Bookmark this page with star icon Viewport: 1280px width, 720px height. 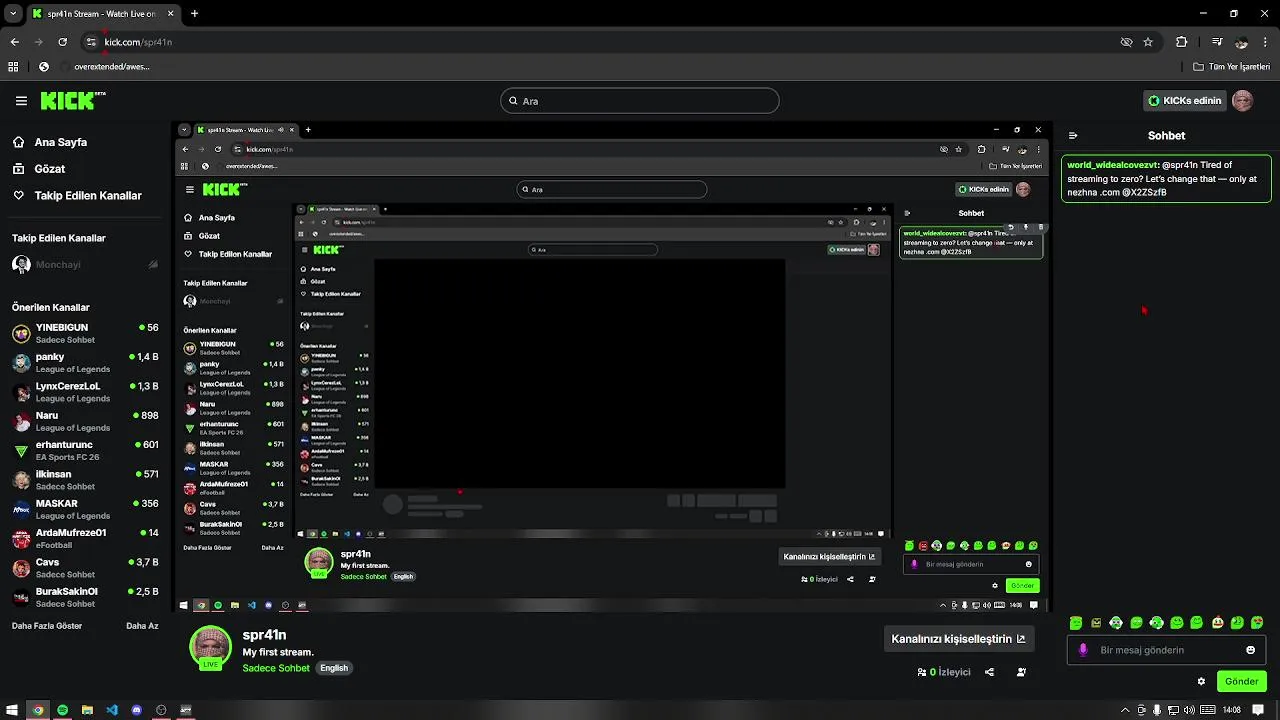pos(1148,42)
